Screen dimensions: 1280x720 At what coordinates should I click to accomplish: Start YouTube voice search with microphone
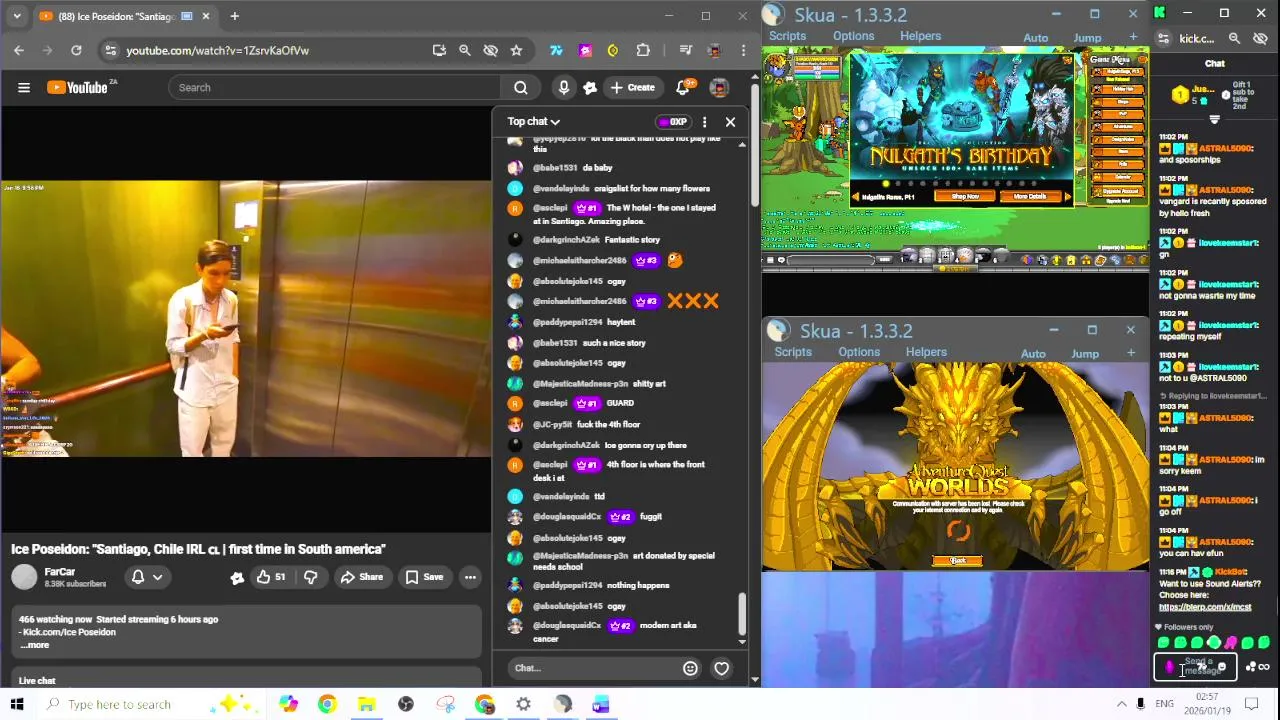click(x=564, y=88)
